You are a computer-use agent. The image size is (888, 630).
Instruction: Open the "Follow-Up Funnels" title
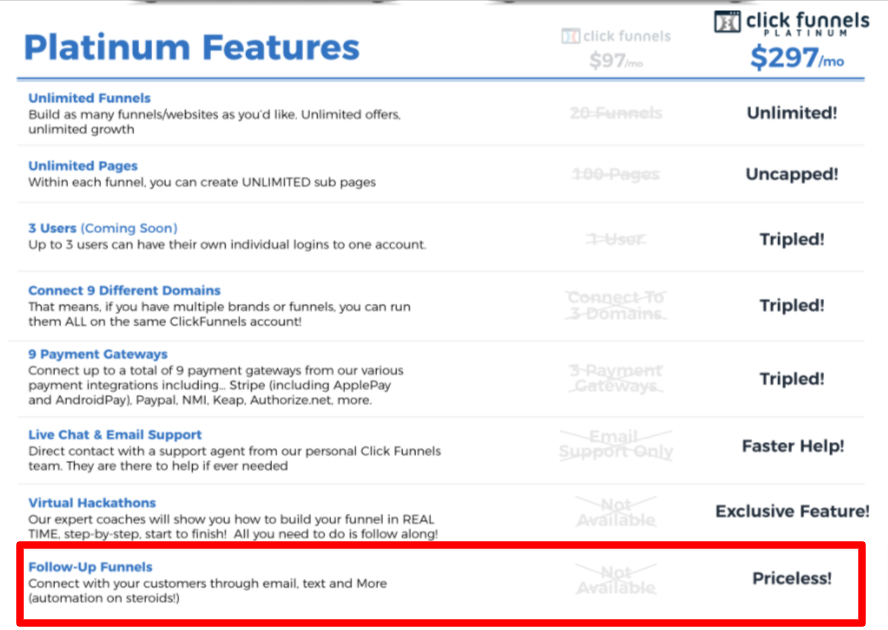(x=91, y=567)
